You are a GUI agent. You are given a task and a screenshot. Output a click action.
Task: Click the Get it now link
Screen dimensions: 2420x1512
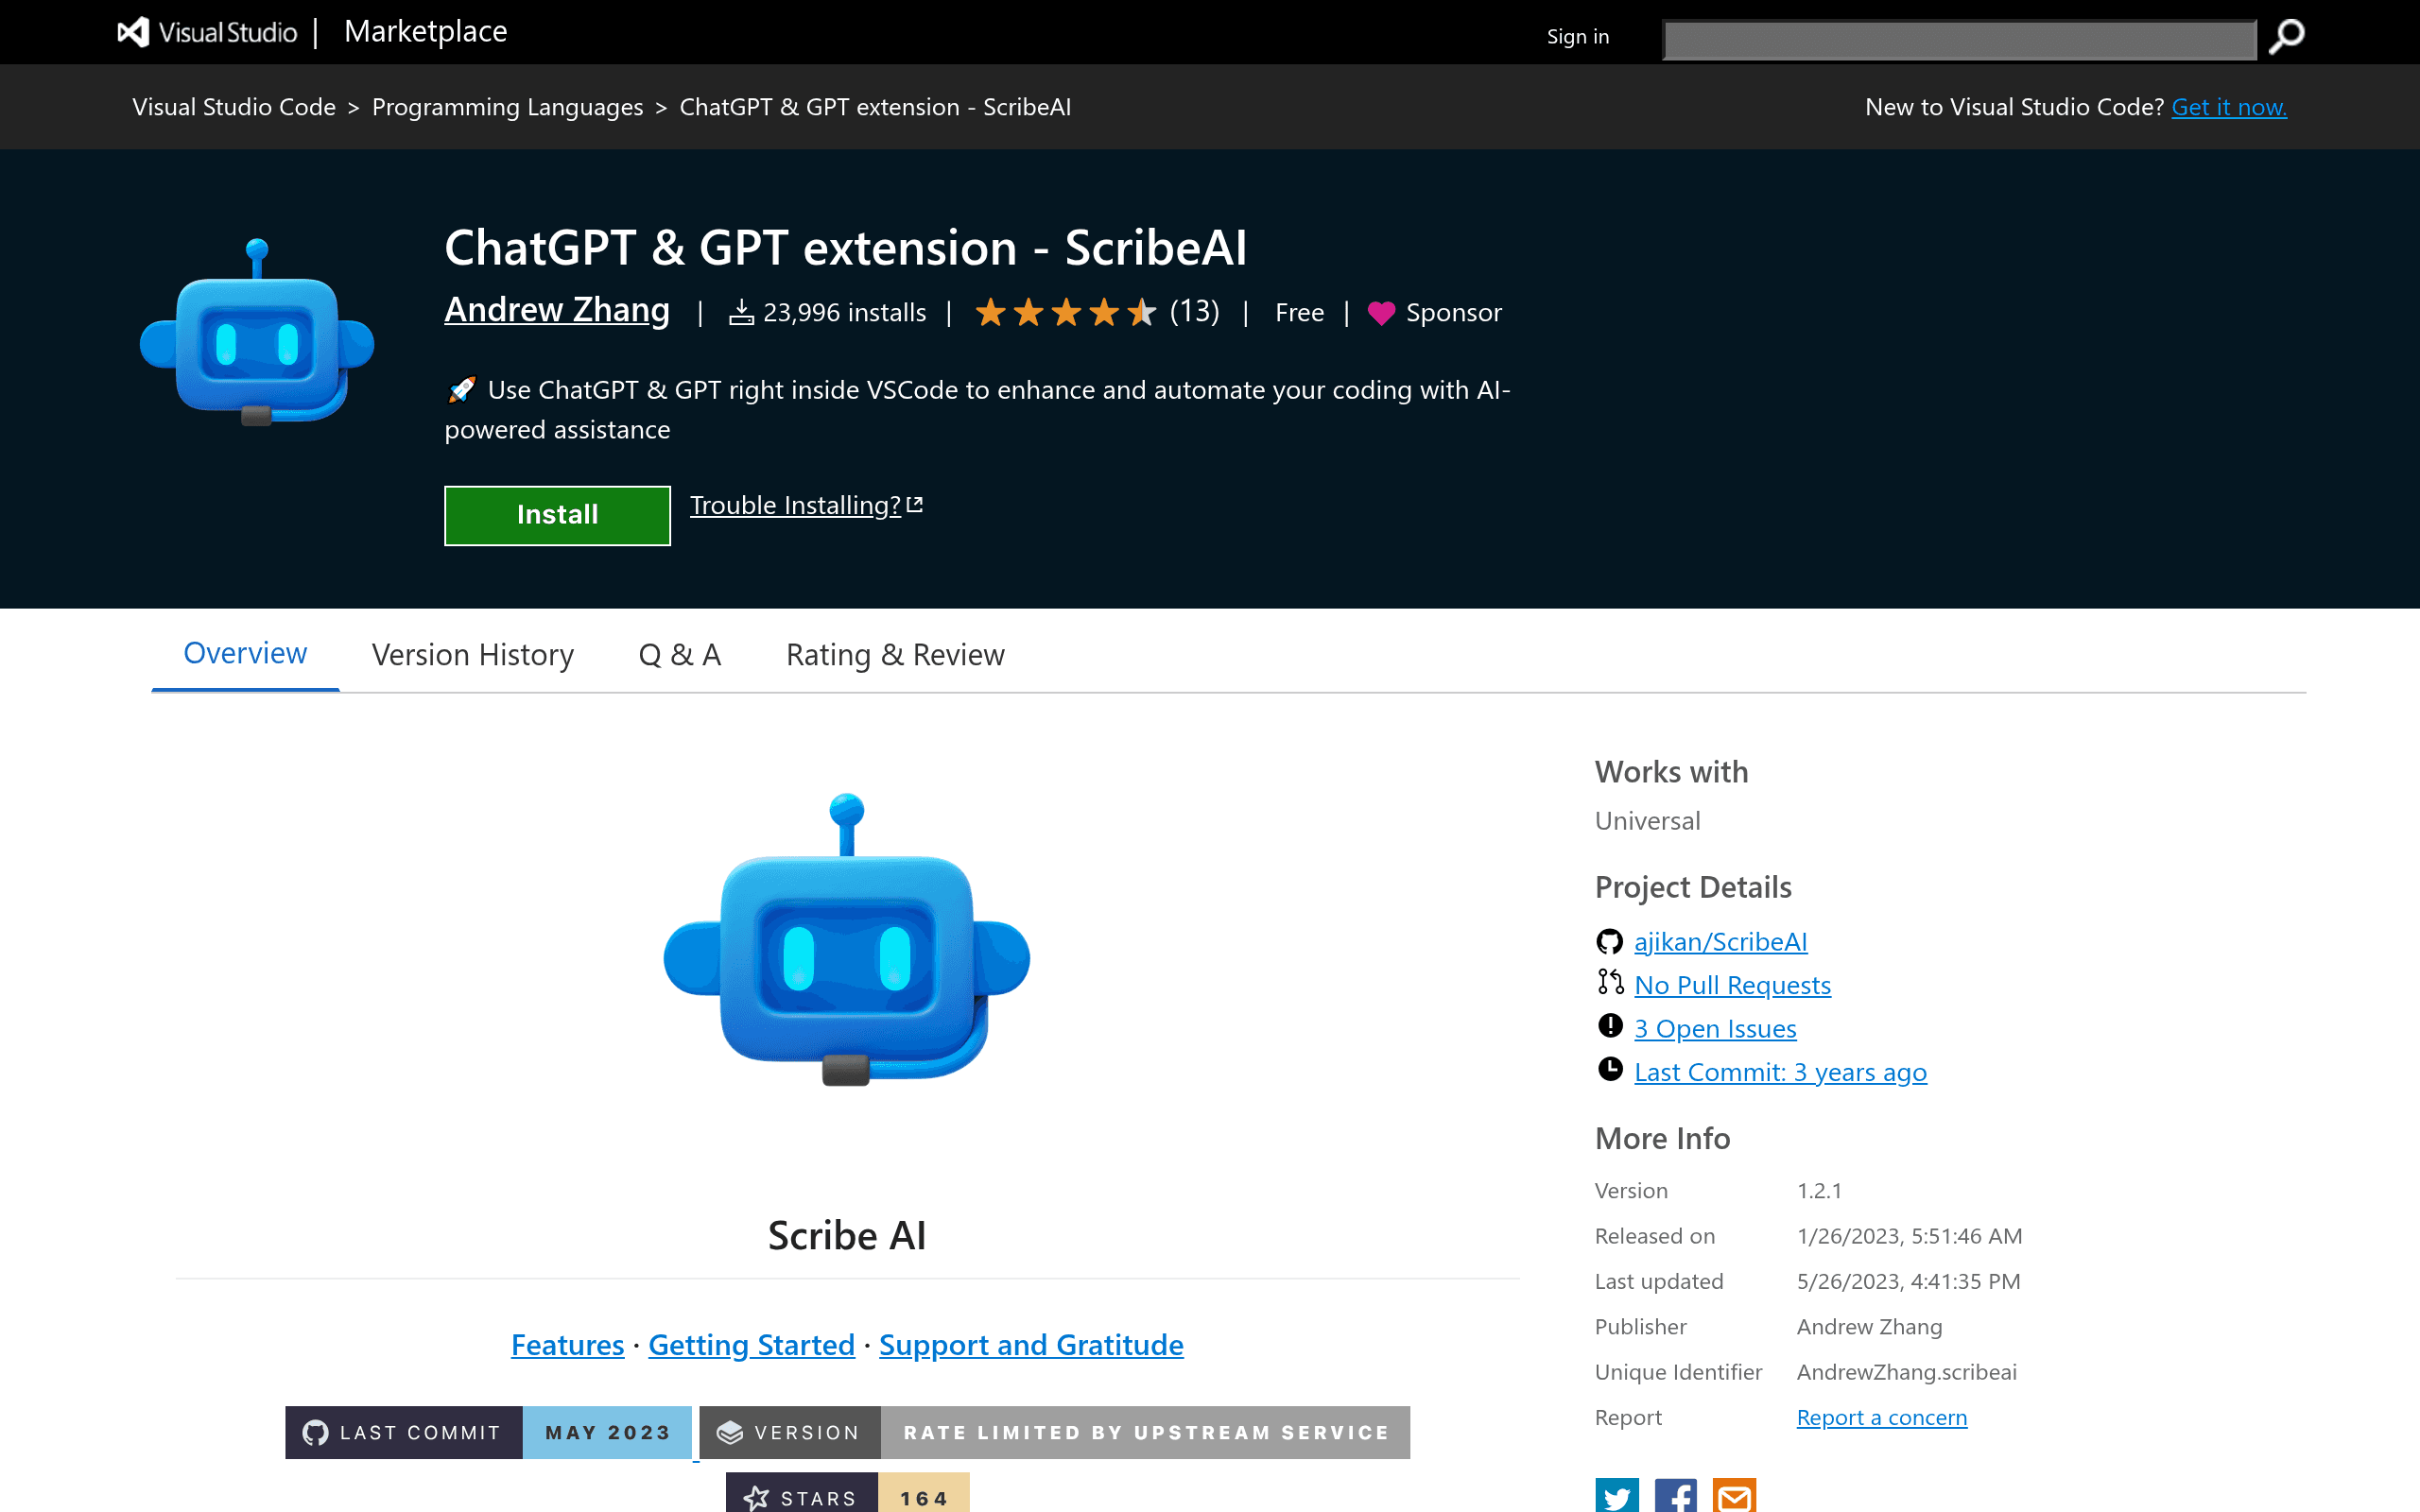tap(2229, 107)
